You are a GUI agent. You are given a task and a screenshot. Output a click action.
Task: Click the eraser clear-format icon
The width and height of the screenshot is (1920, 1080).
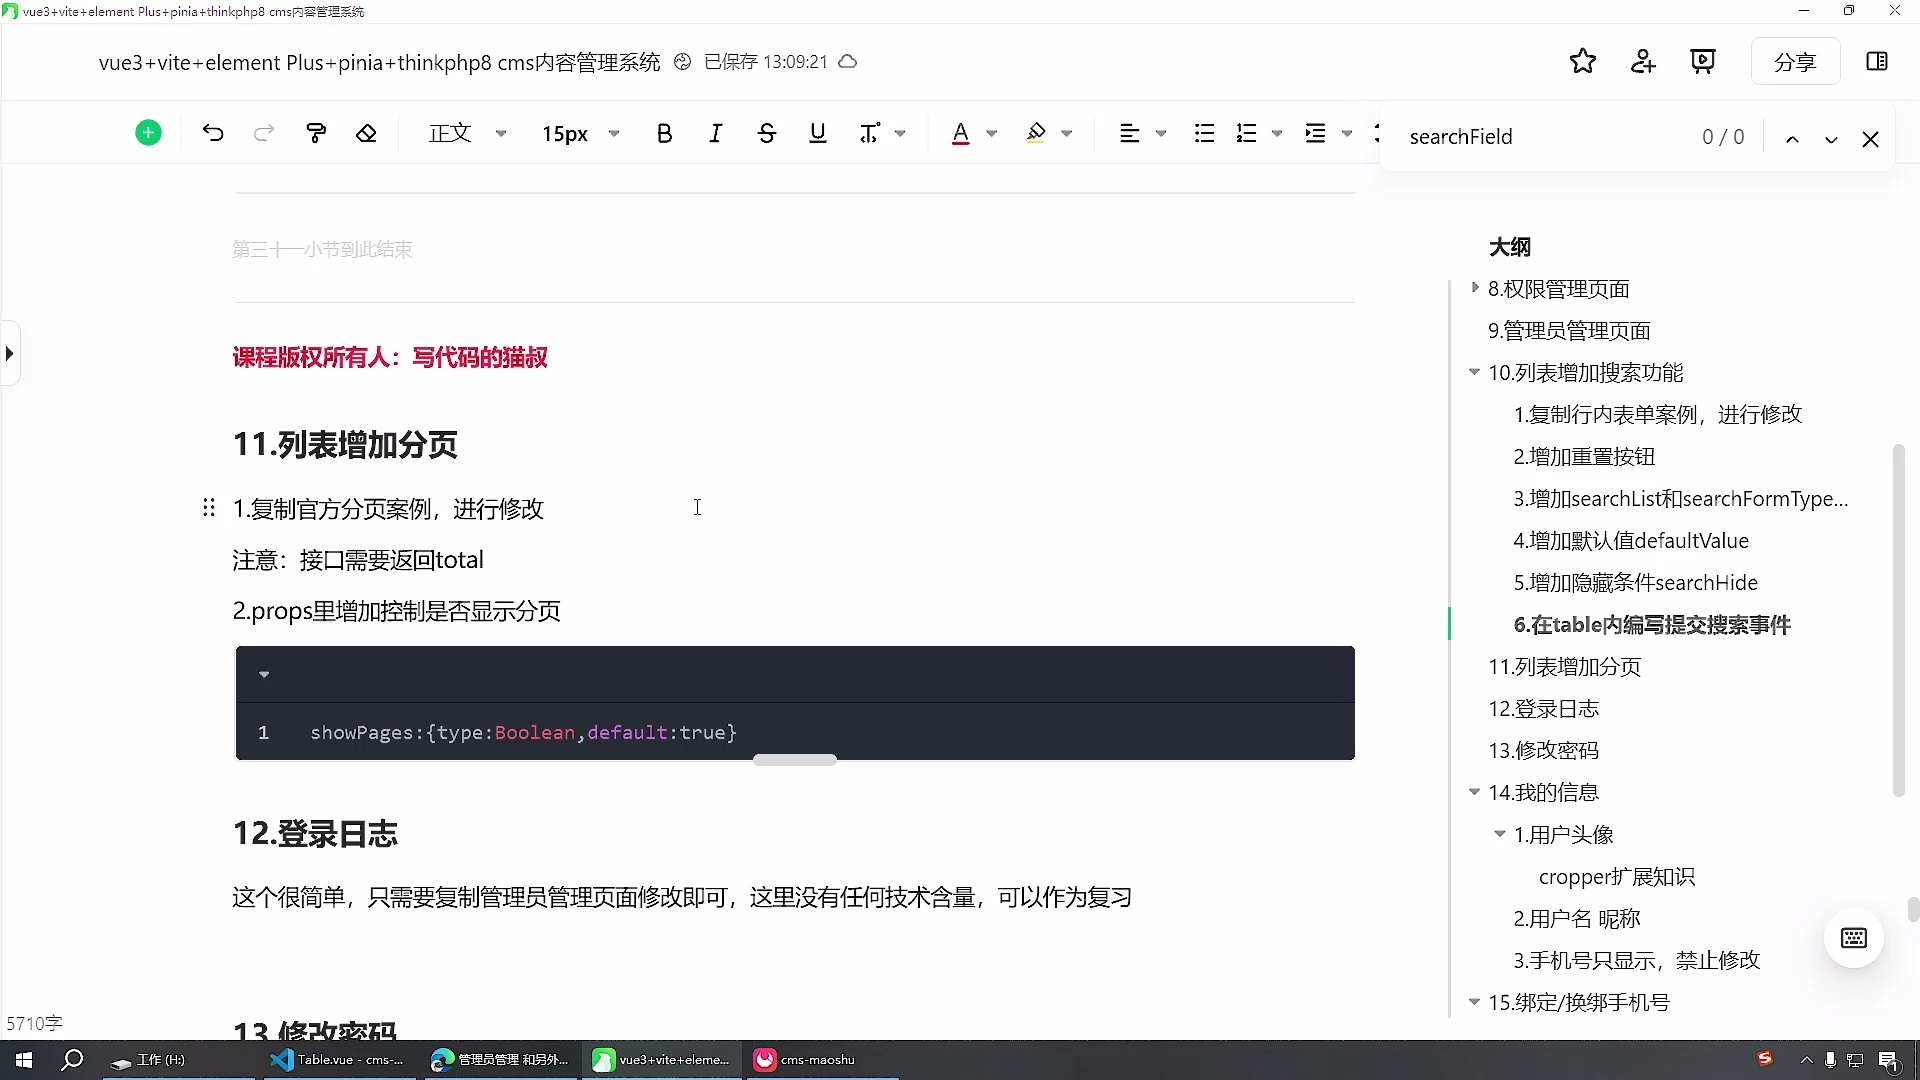[366, 133]
